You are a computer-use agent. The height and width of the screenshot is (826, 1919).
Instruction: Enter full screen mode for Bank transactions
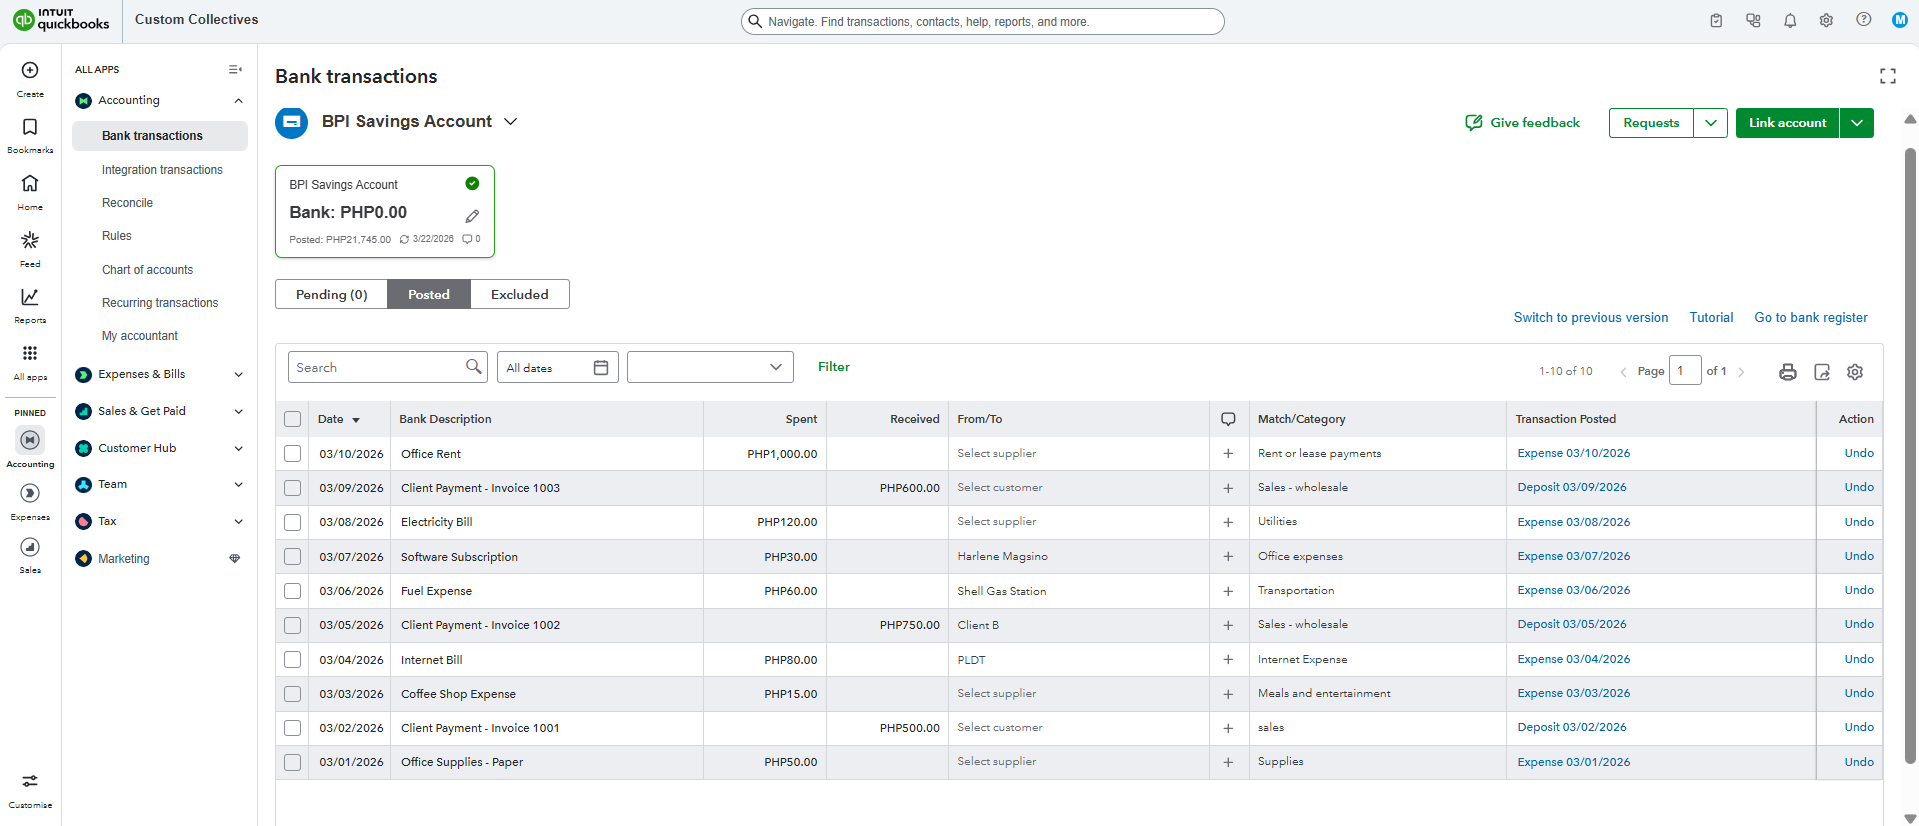pyautogui.click(x=1887, y=76)
